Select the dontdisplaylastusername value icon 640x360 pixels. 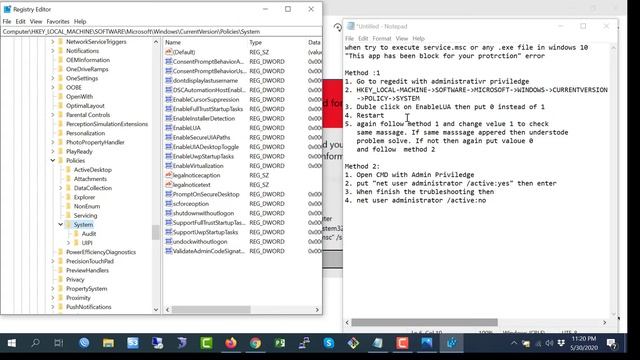click(x=169, y=80)
